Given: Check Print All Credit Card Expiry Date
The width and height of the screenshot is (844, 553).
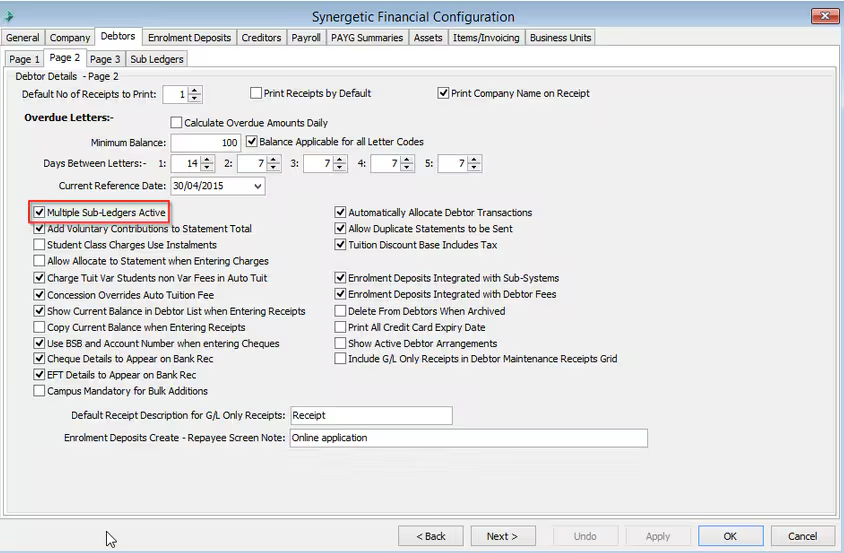Looking at the screenshot, I should (x=340, y=327).
